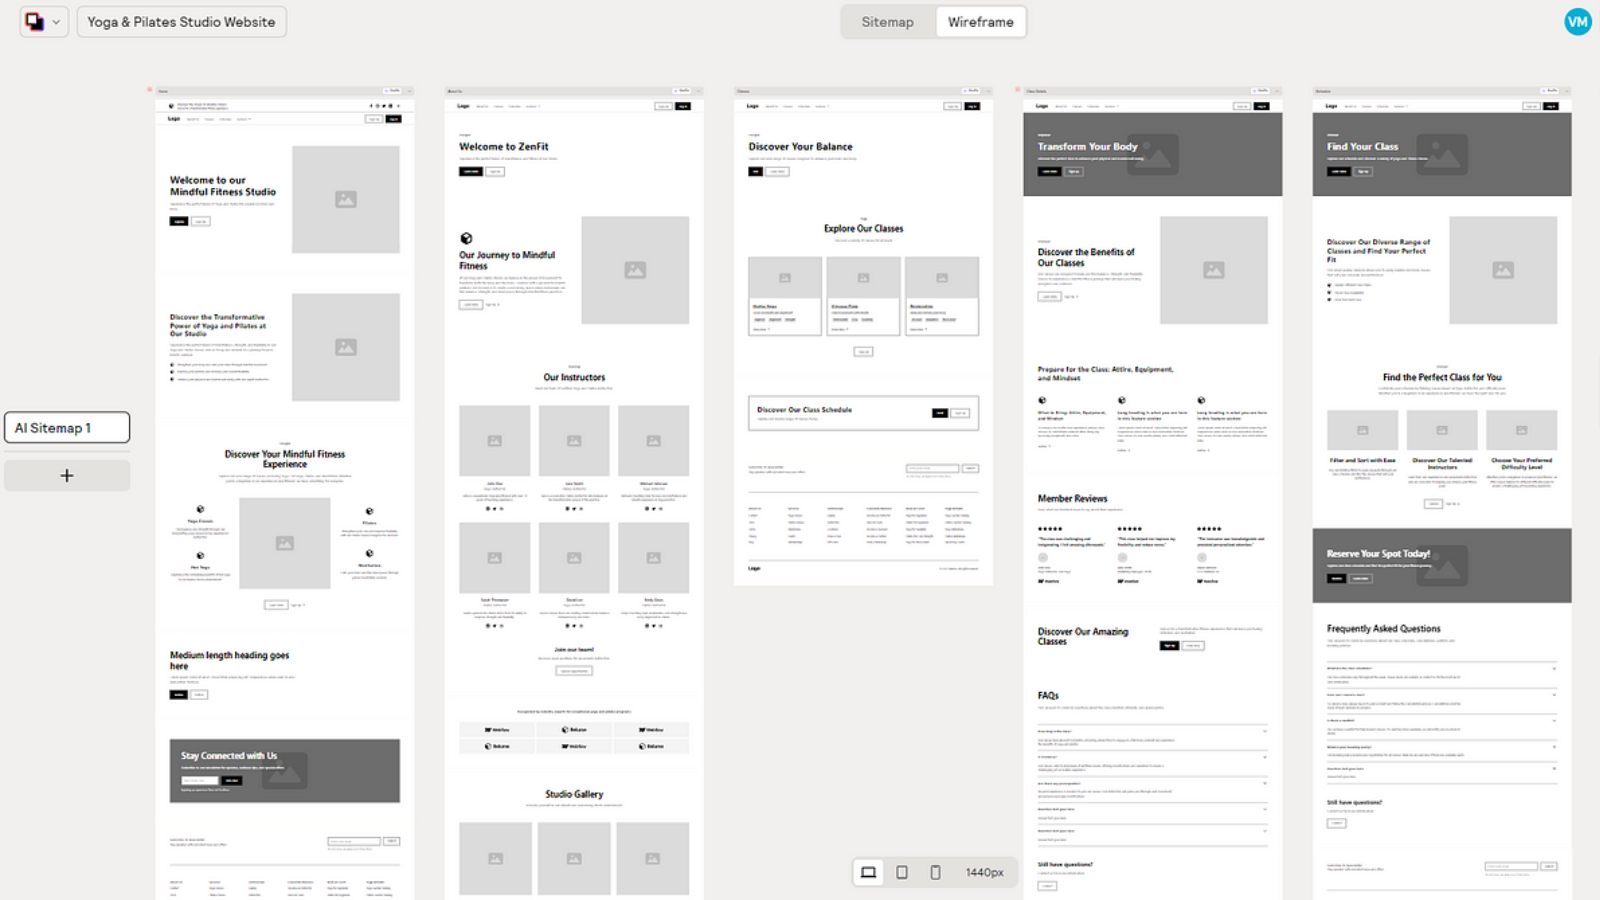Click hero image placeholder on Home page
1600x900 pixels.
(345, 200)
